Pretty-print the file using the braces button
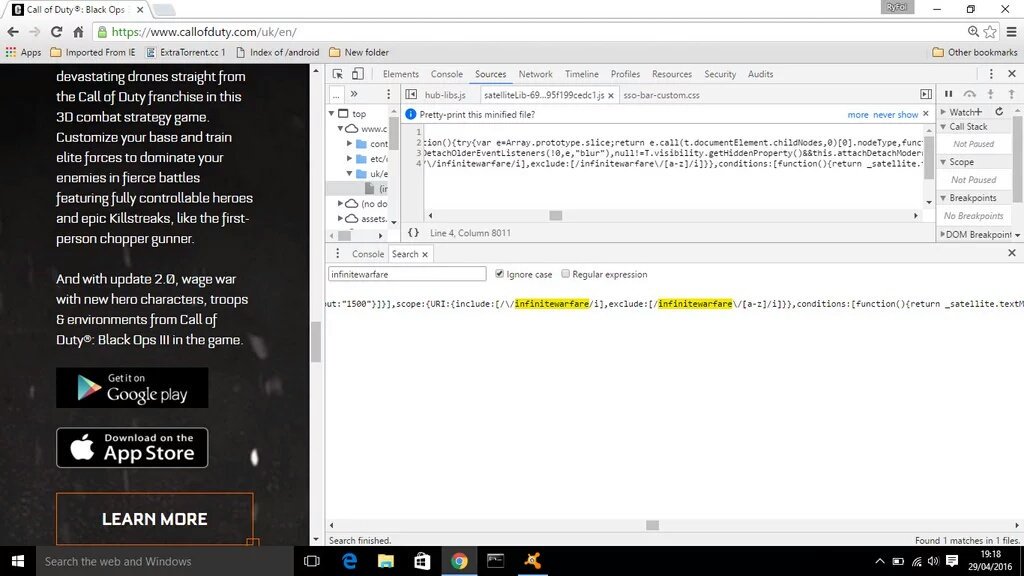Image resolution: width=1024 pixels, height=576 pixels. (x=413, y=232)
